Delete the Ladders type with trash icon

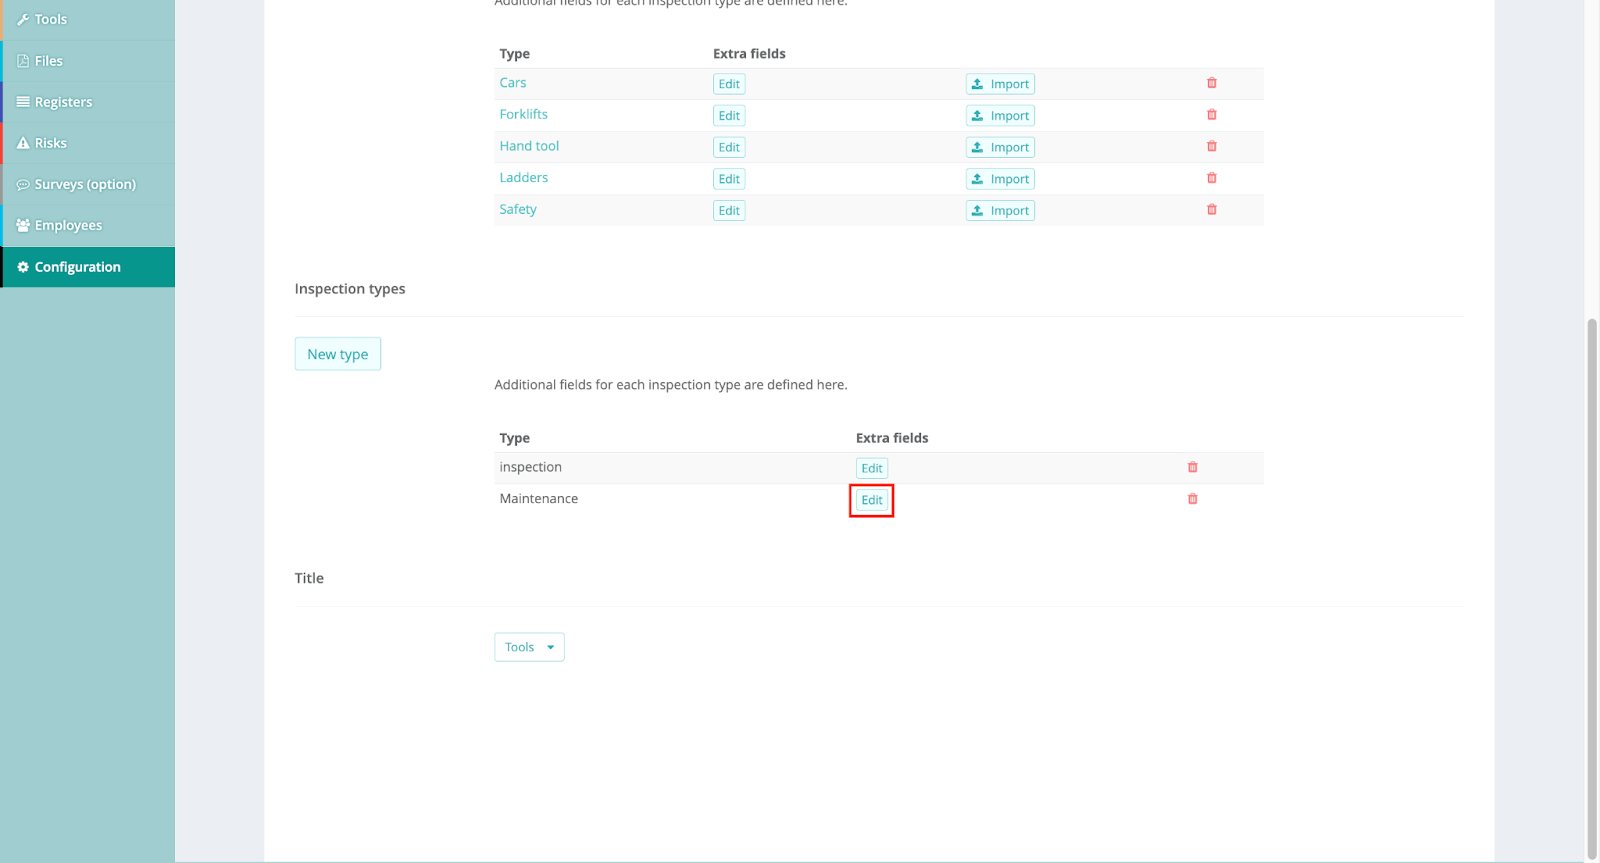pos(1211,178)
